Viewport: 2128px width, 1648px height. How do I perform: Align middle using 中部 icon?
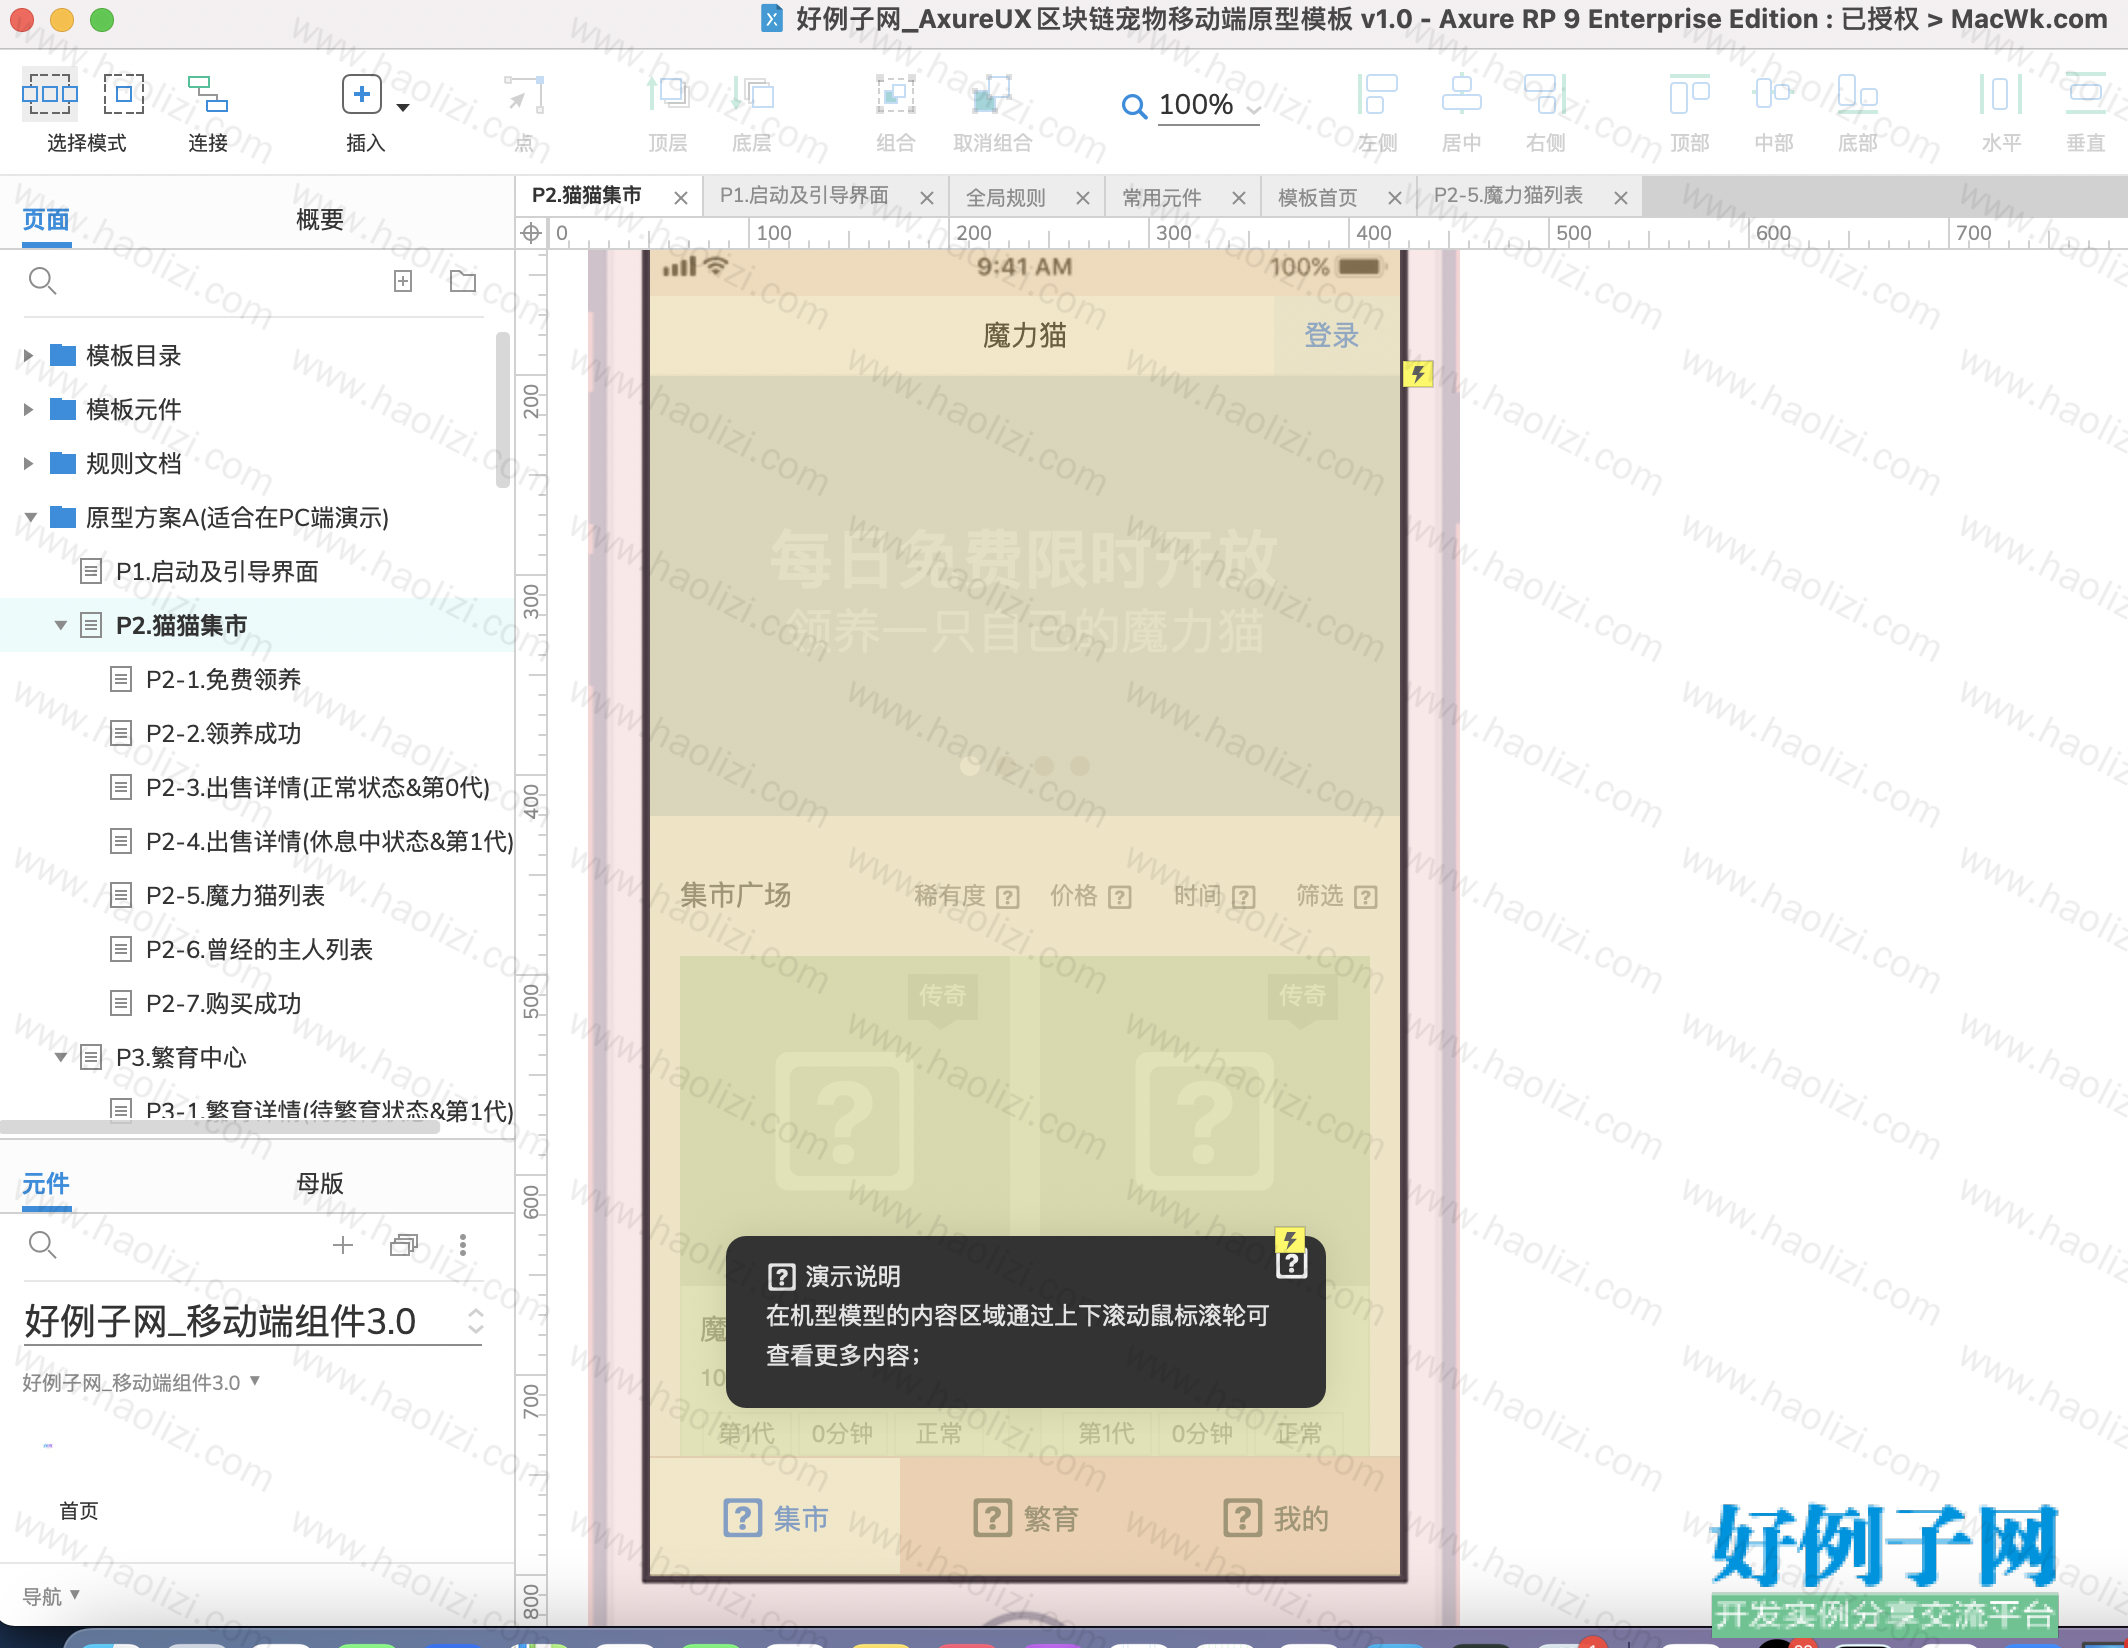pos(1773,95)
